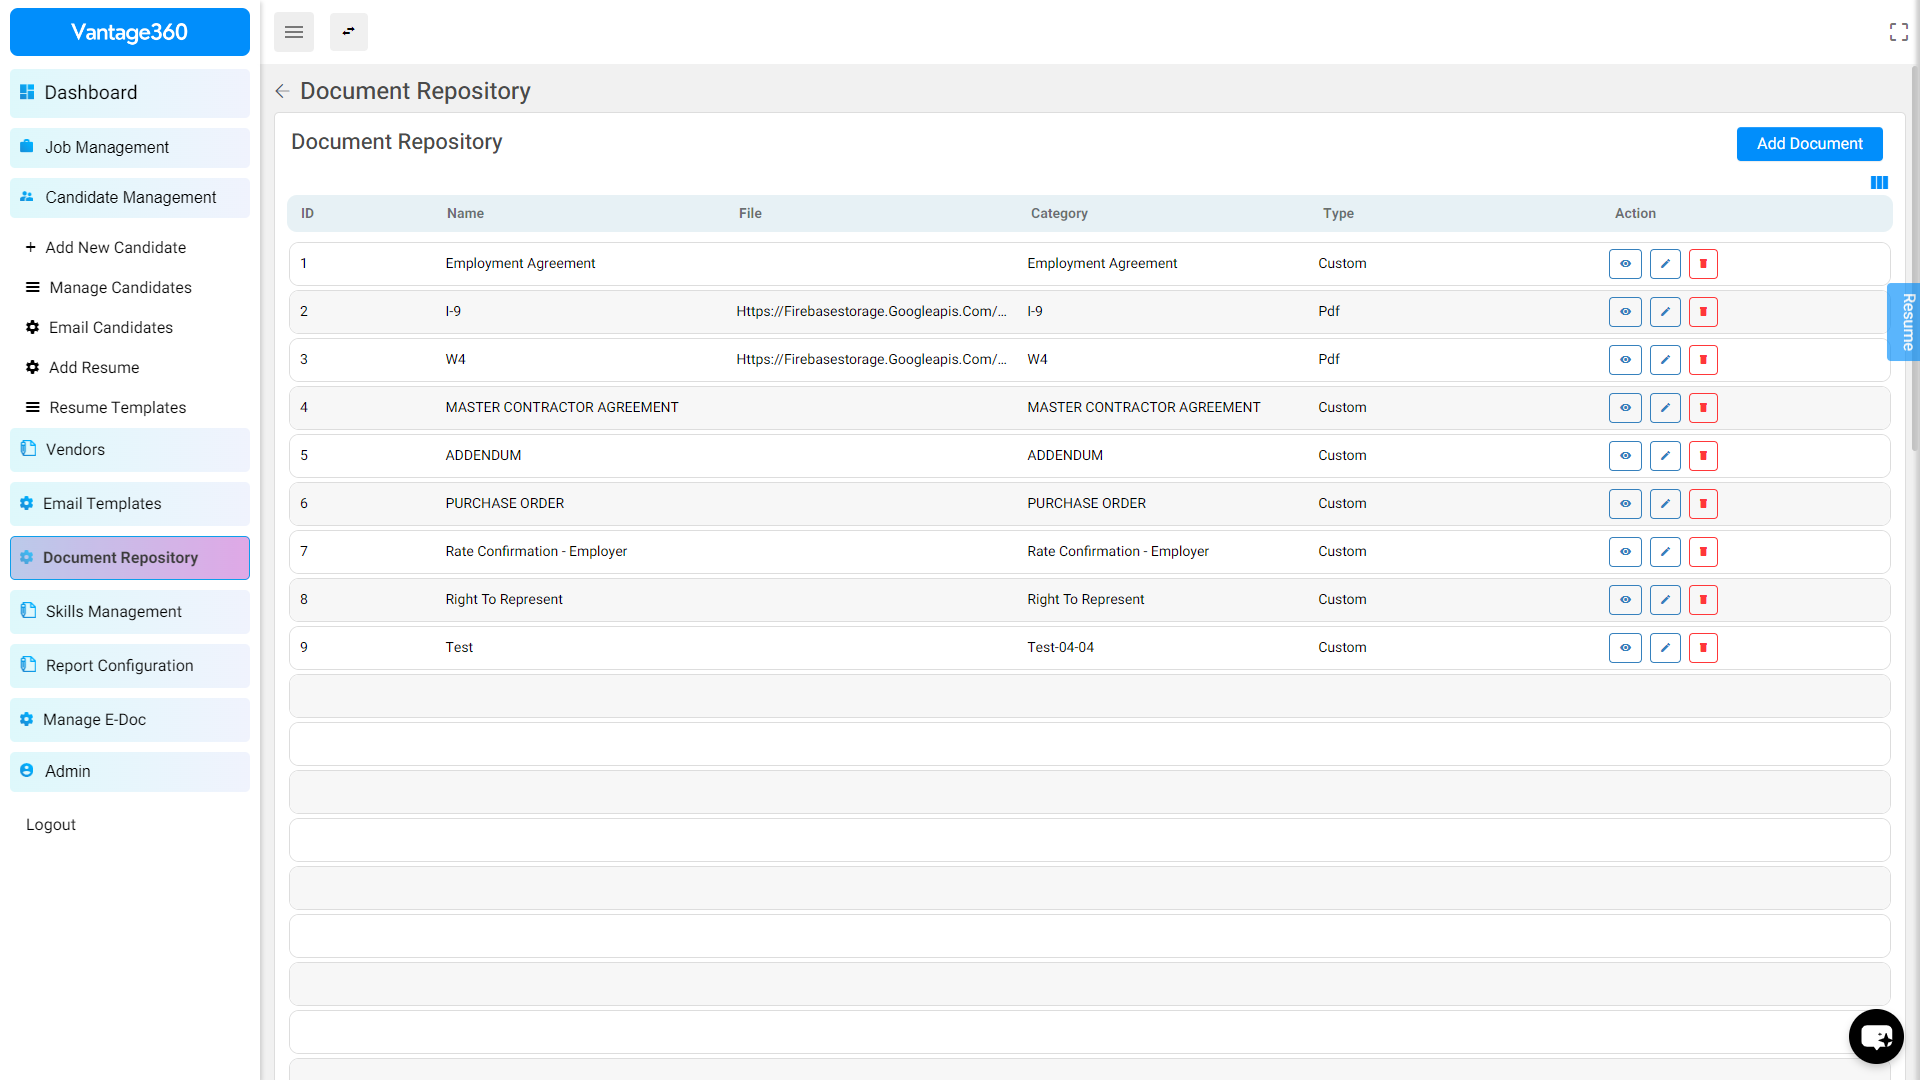Expand the Job Management menu

click(x=130, y=148)
